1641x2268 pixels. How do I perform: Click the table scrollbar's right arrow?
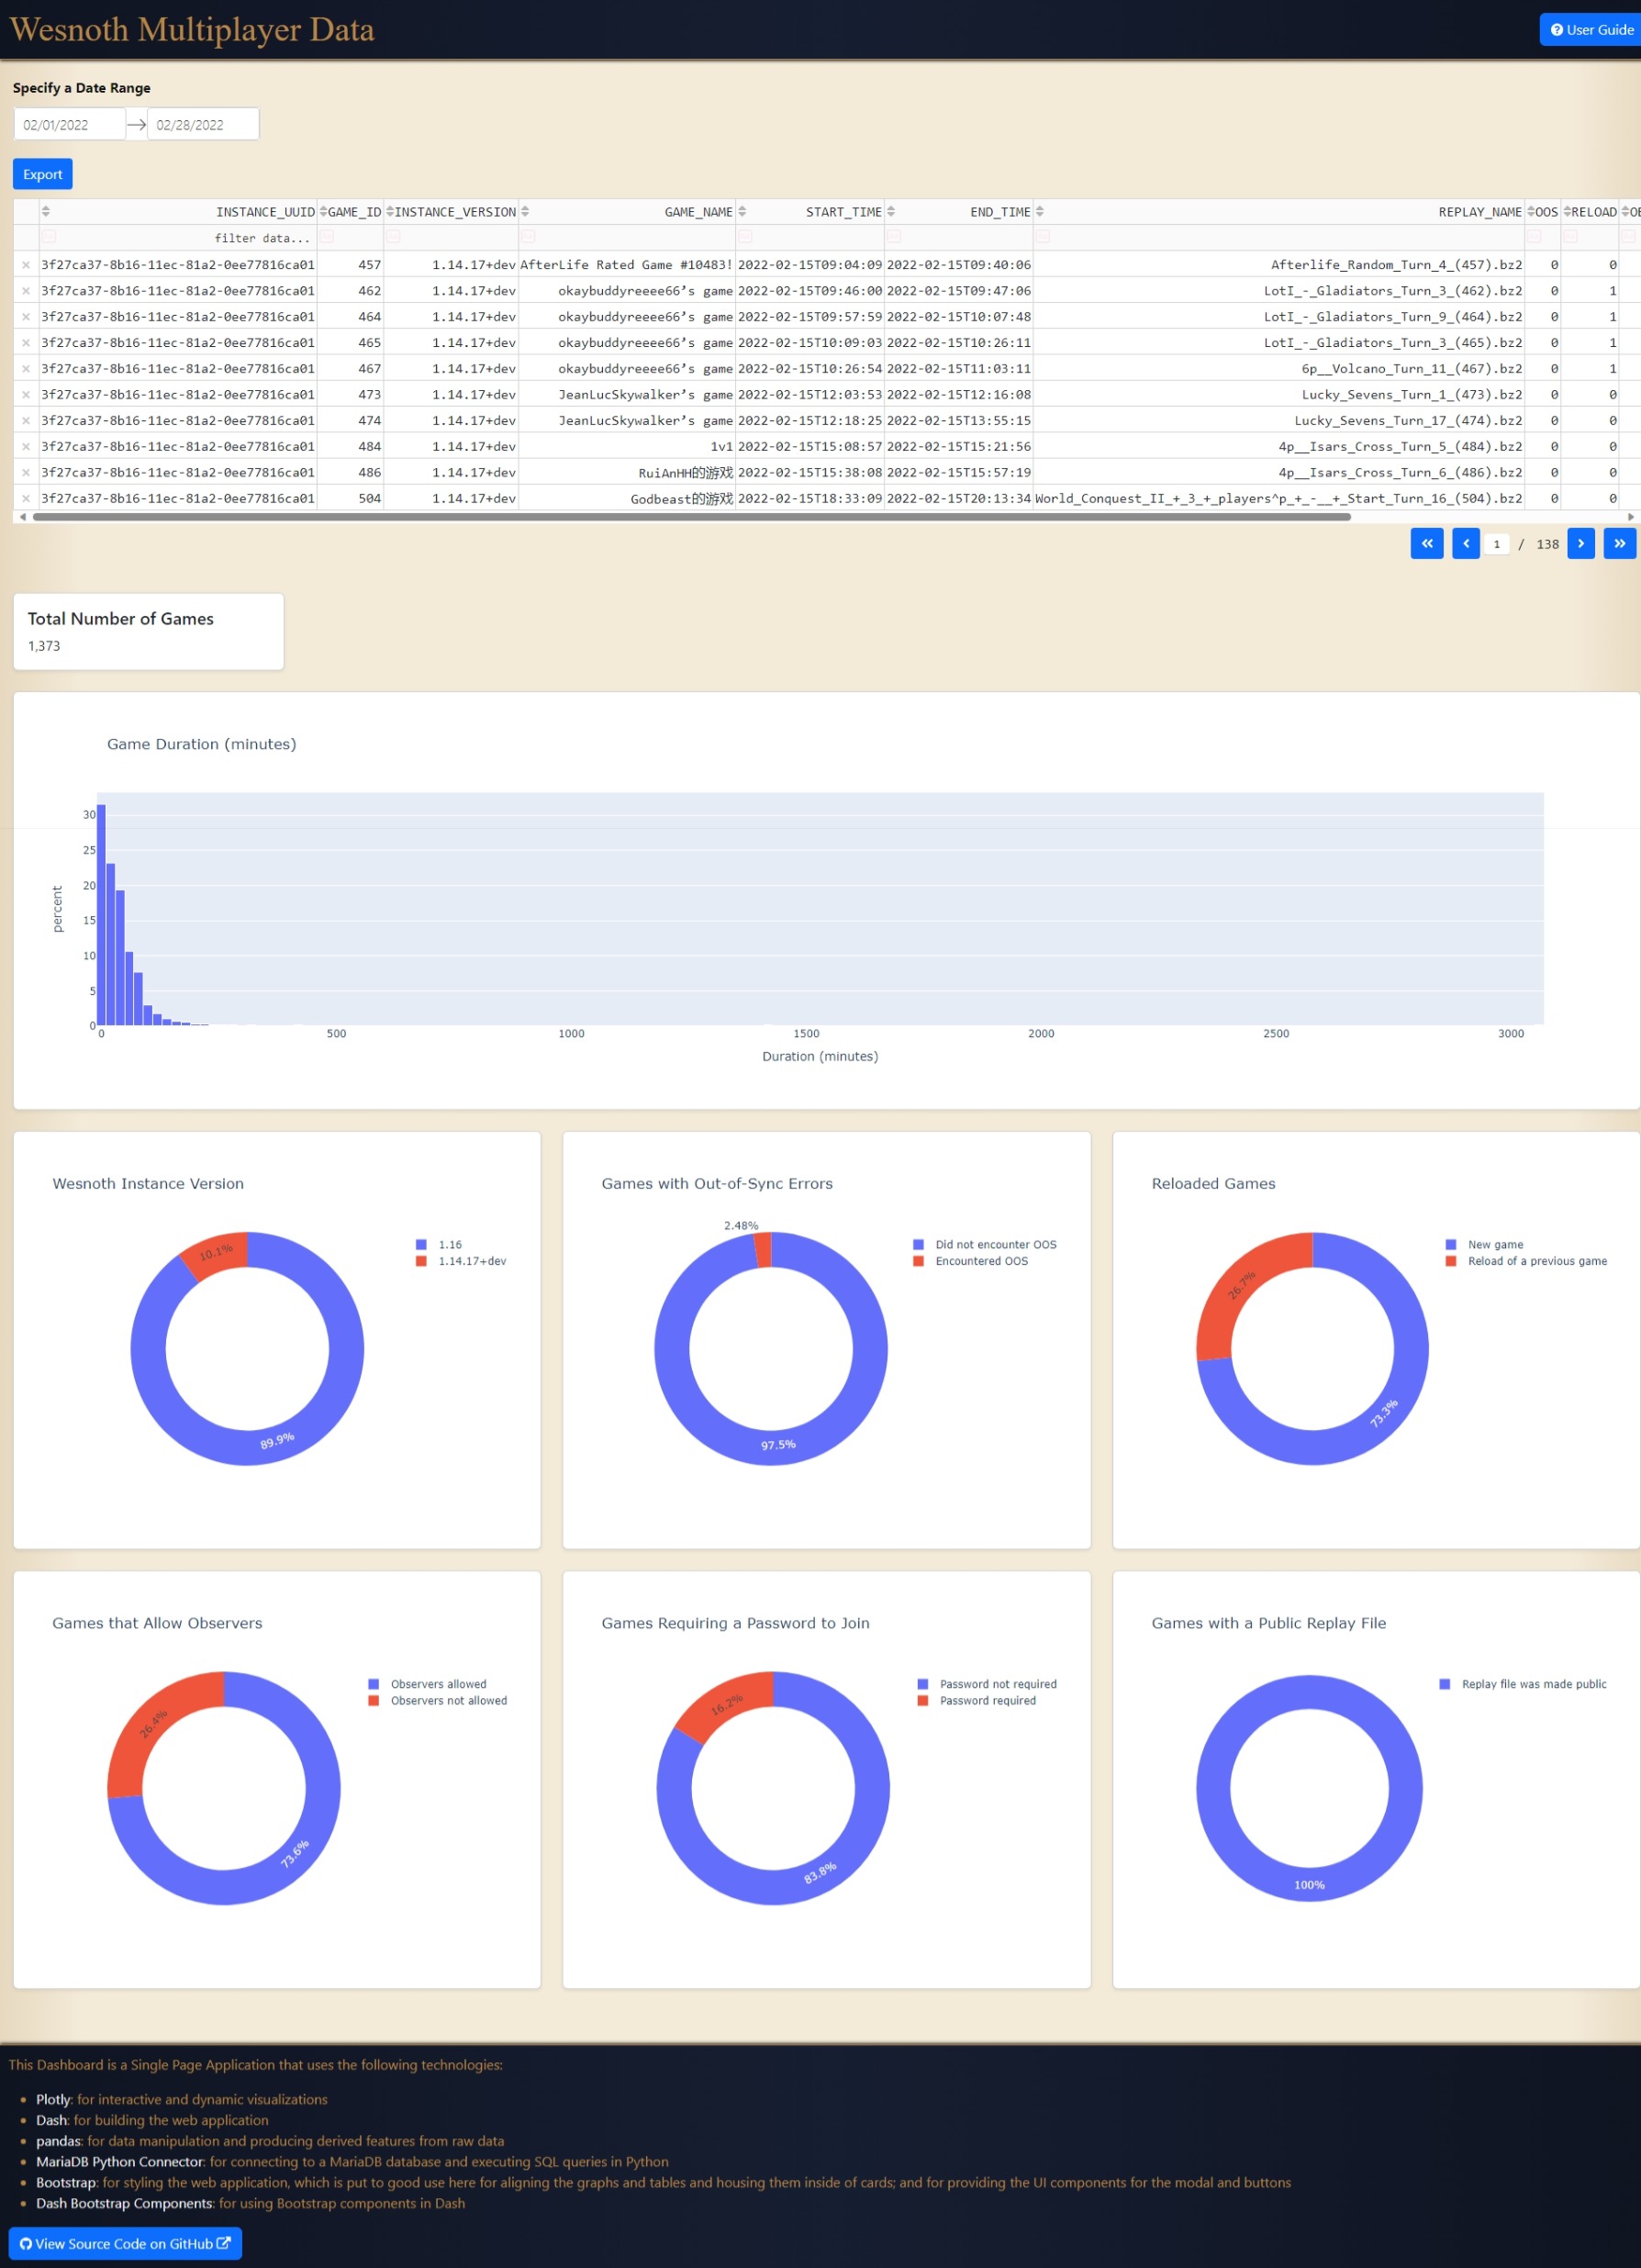coord(1632,517)
